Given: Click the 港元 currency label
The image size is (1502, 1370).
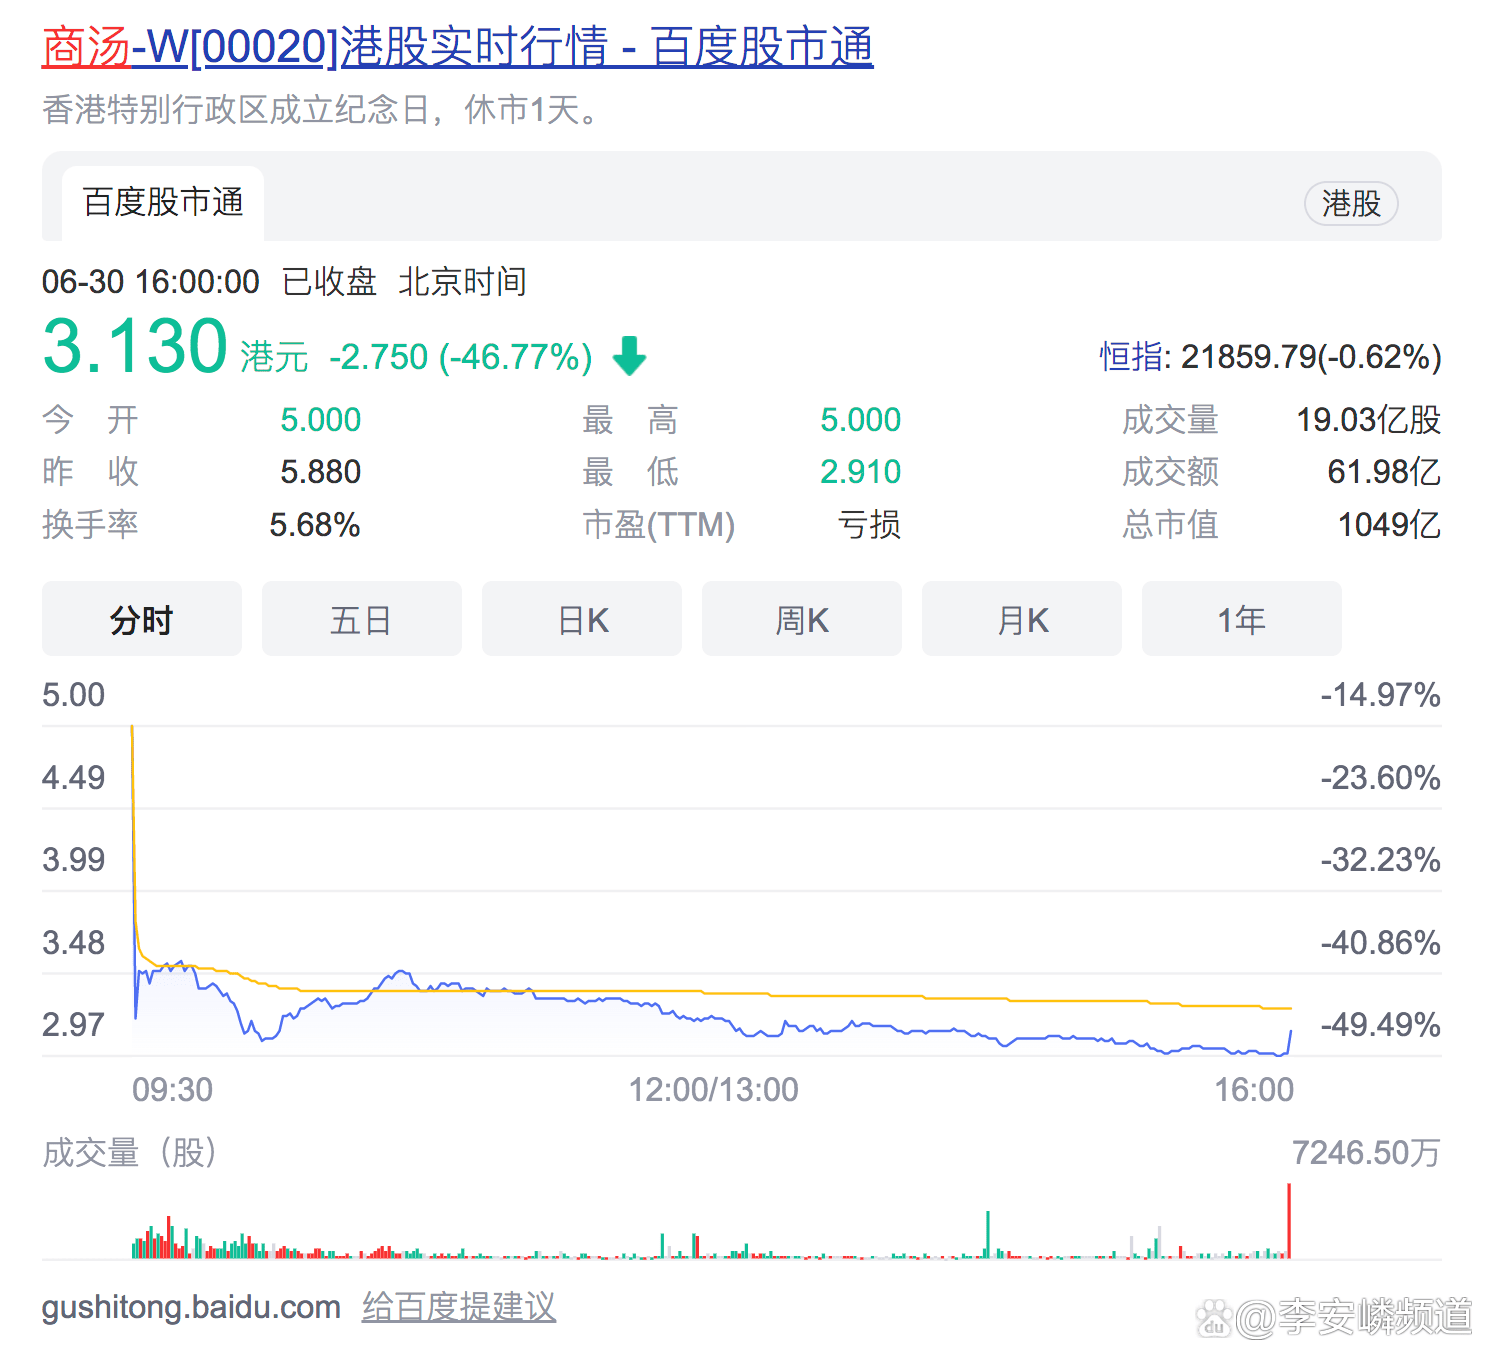Looking at the screenshot, I should pos(274,357).
